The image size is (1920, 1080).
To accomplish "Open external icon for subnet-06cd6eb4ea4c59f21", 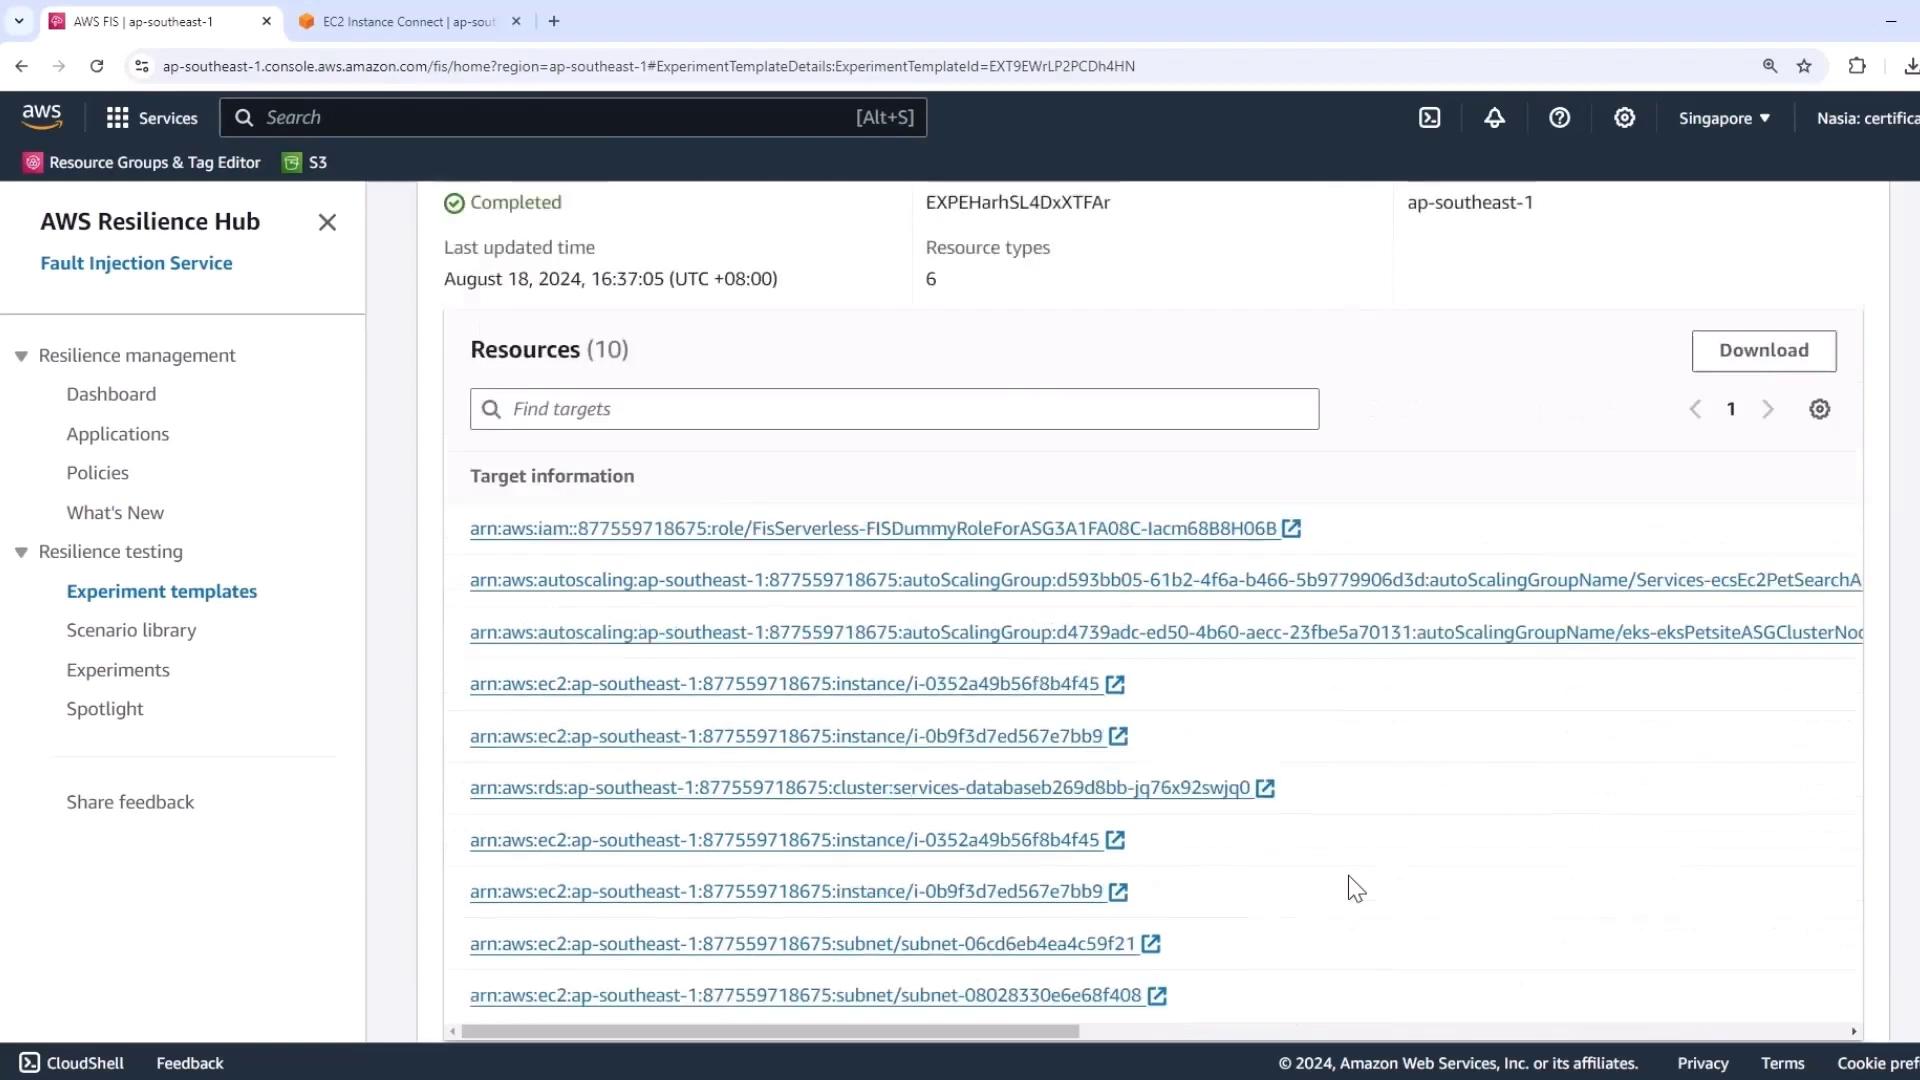I will click(x=1151, y=944).
